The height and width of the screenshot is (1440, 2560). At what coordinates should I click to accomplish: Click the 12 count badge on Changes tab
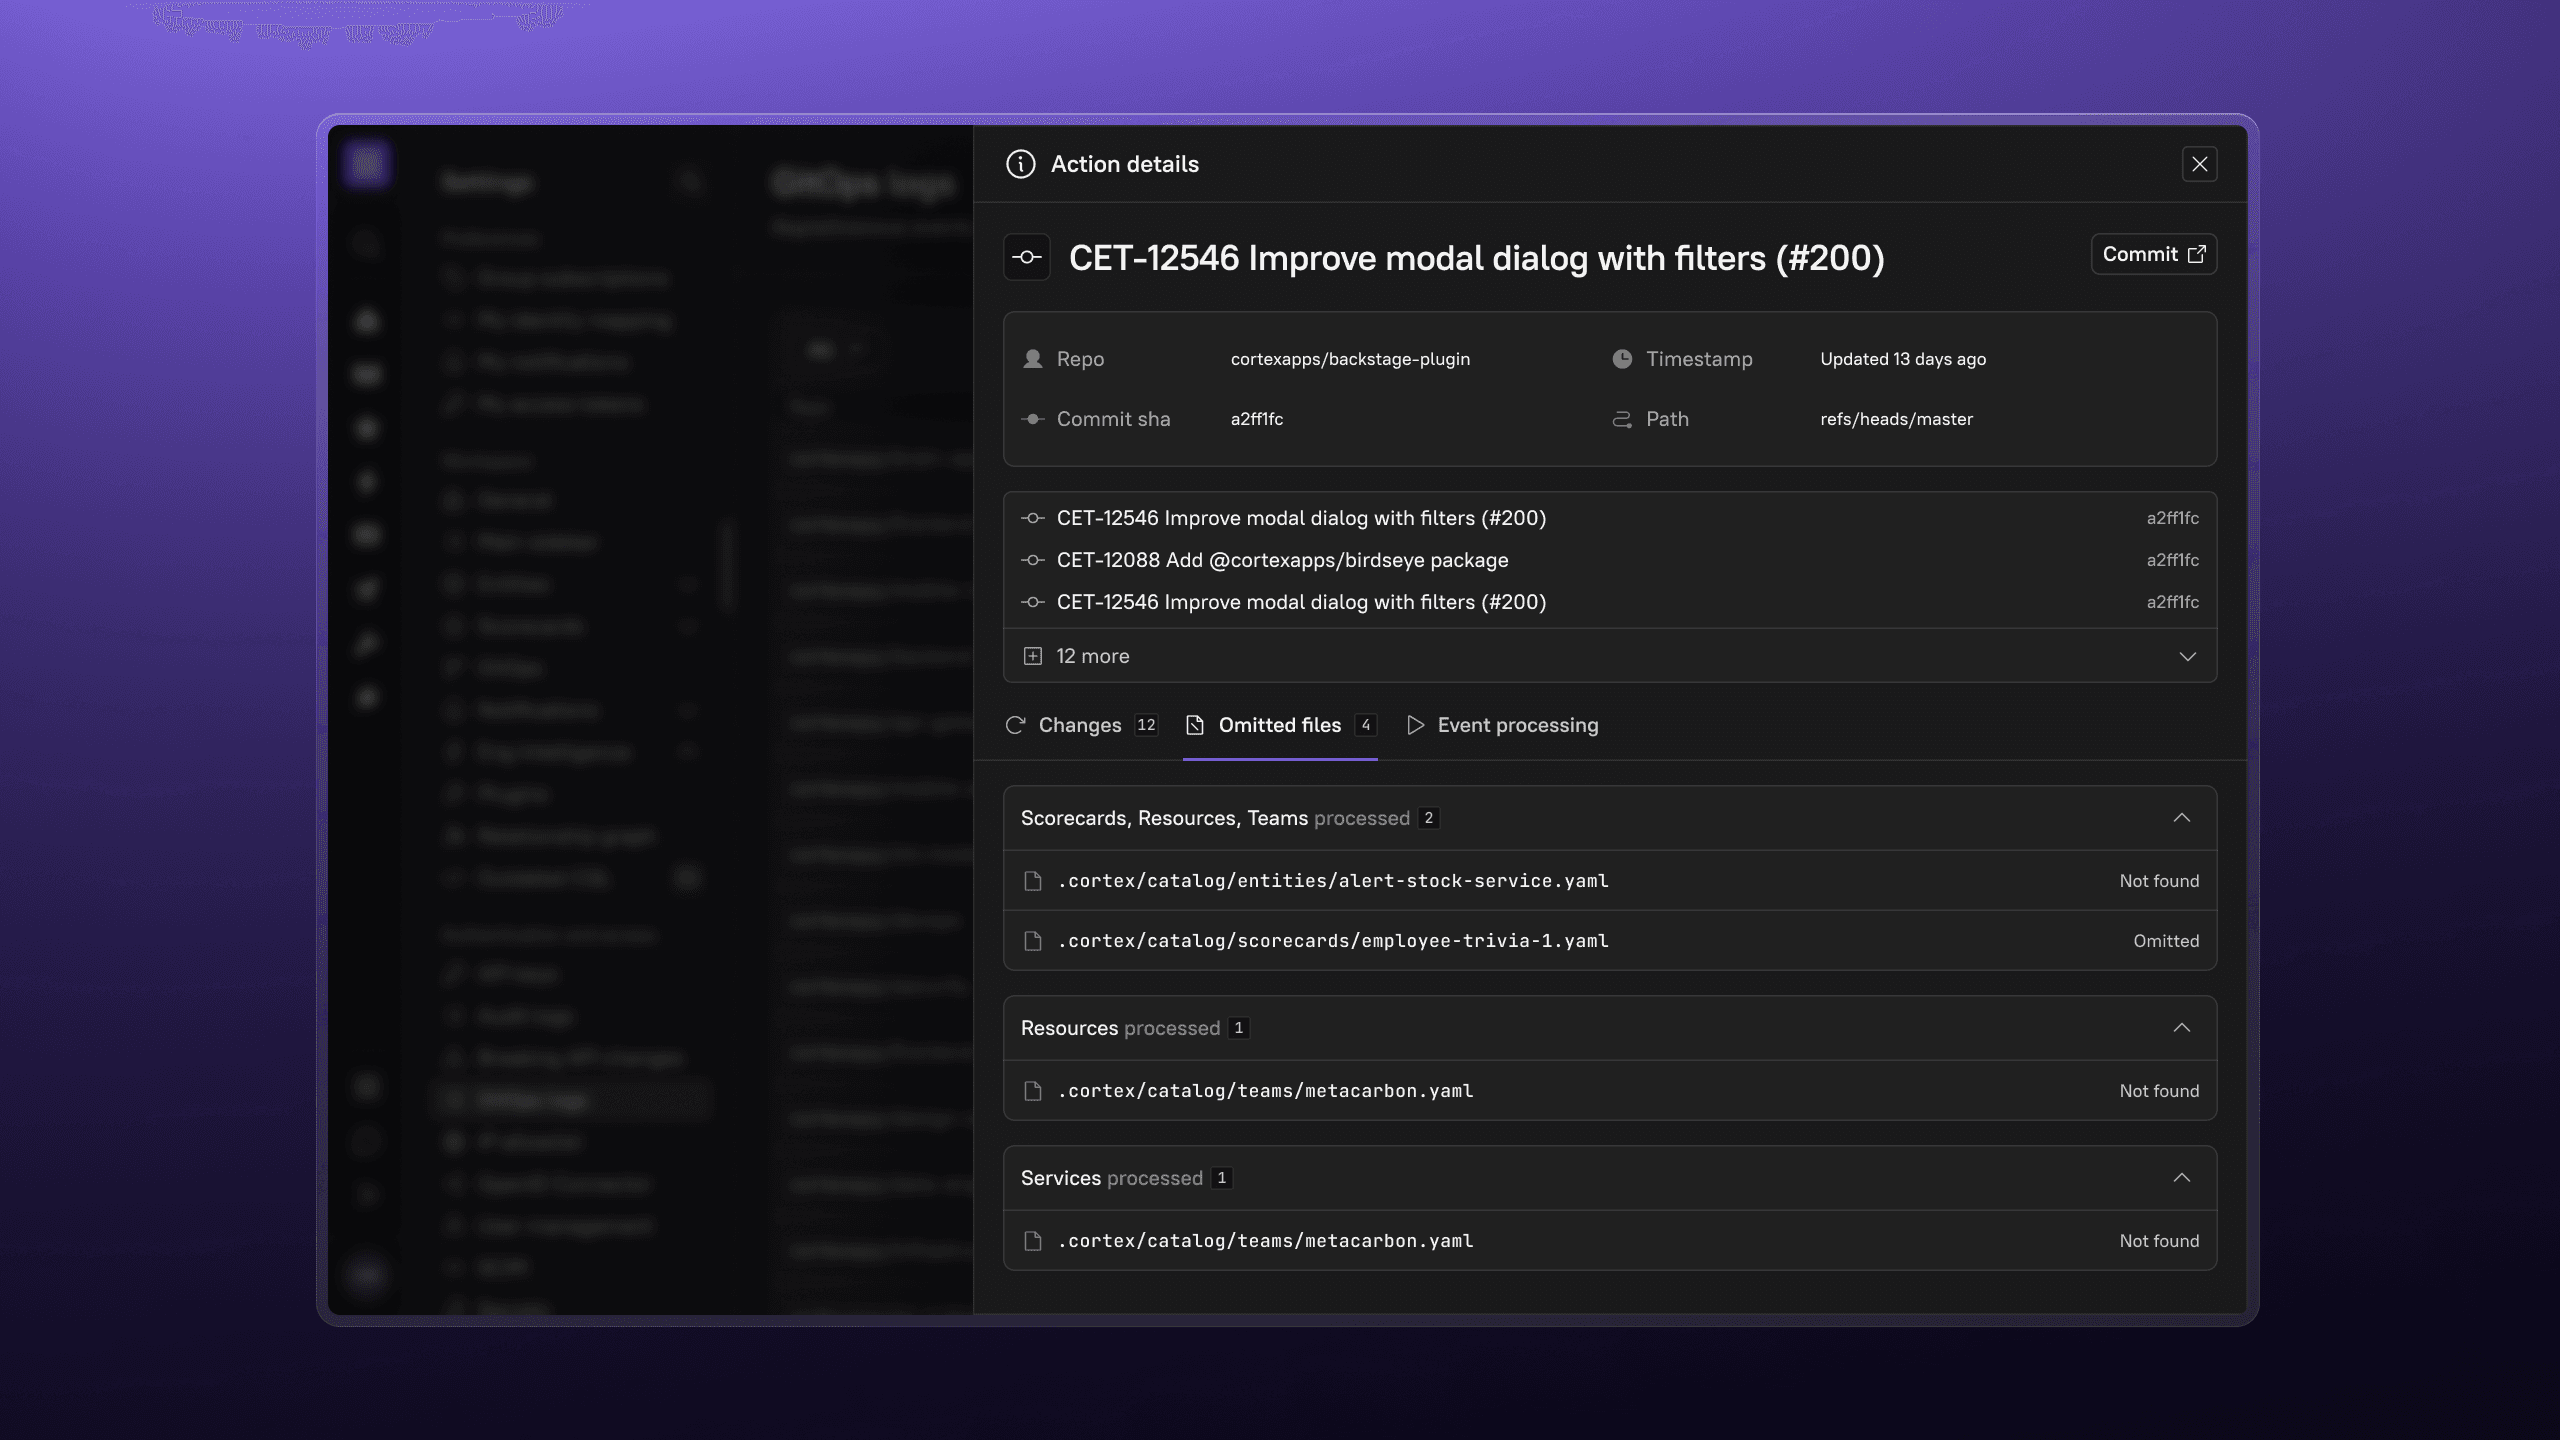1146,725
